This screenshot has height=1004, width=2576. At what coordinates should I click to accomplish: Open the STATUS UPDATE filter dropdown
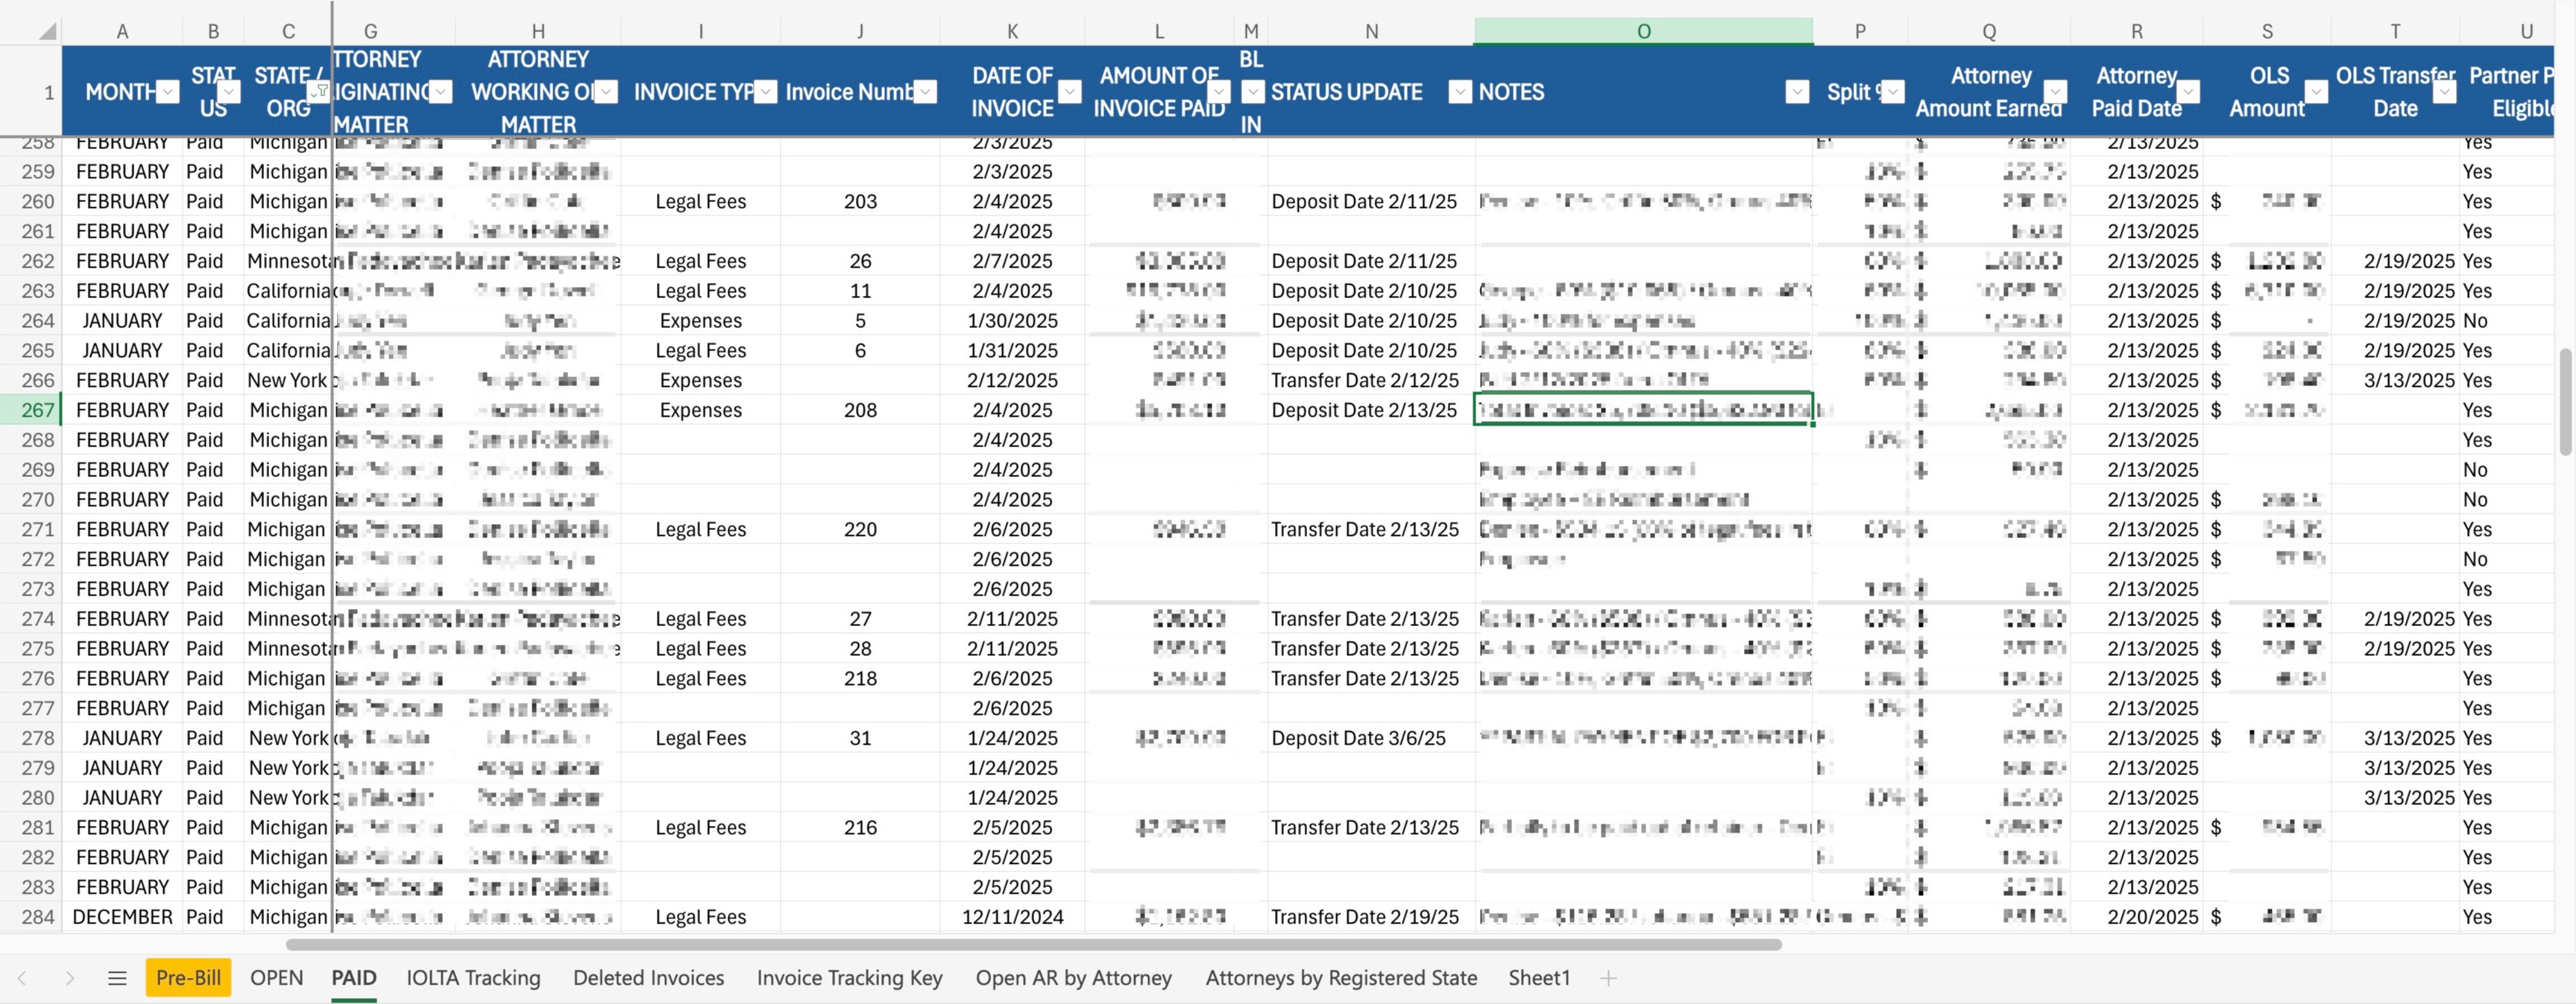[x=1460, y=92]
